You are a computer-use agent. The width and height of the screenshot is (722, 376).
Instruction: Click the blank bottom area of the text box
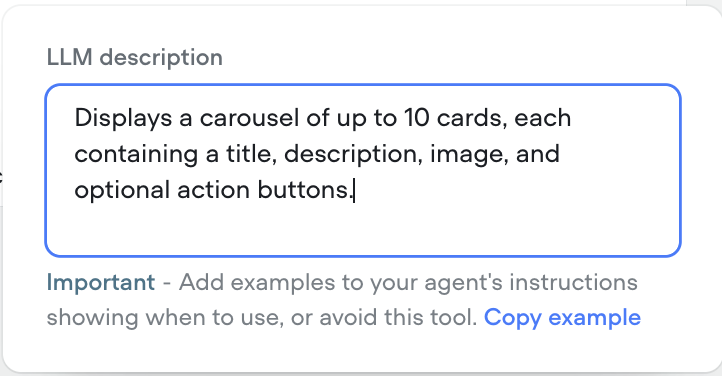[x=363, y=230]
